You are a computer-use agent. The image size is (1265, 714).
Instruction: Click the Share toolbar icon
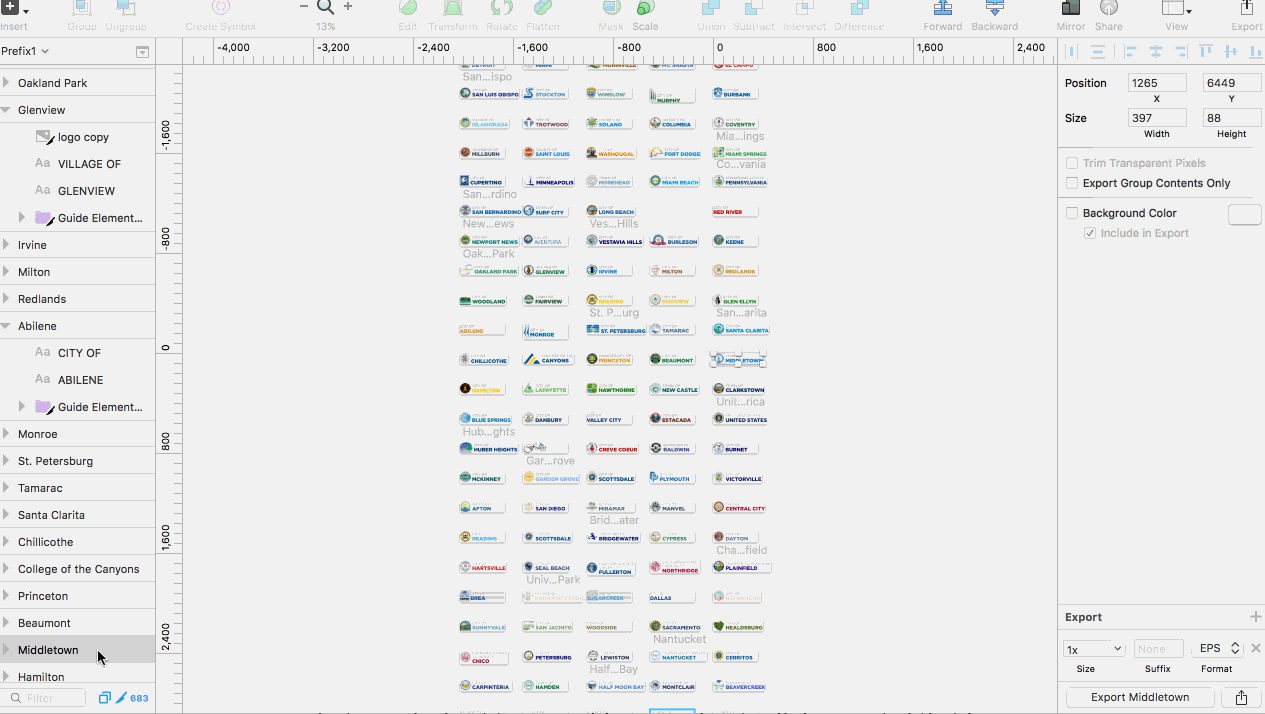click(1108, 8)
